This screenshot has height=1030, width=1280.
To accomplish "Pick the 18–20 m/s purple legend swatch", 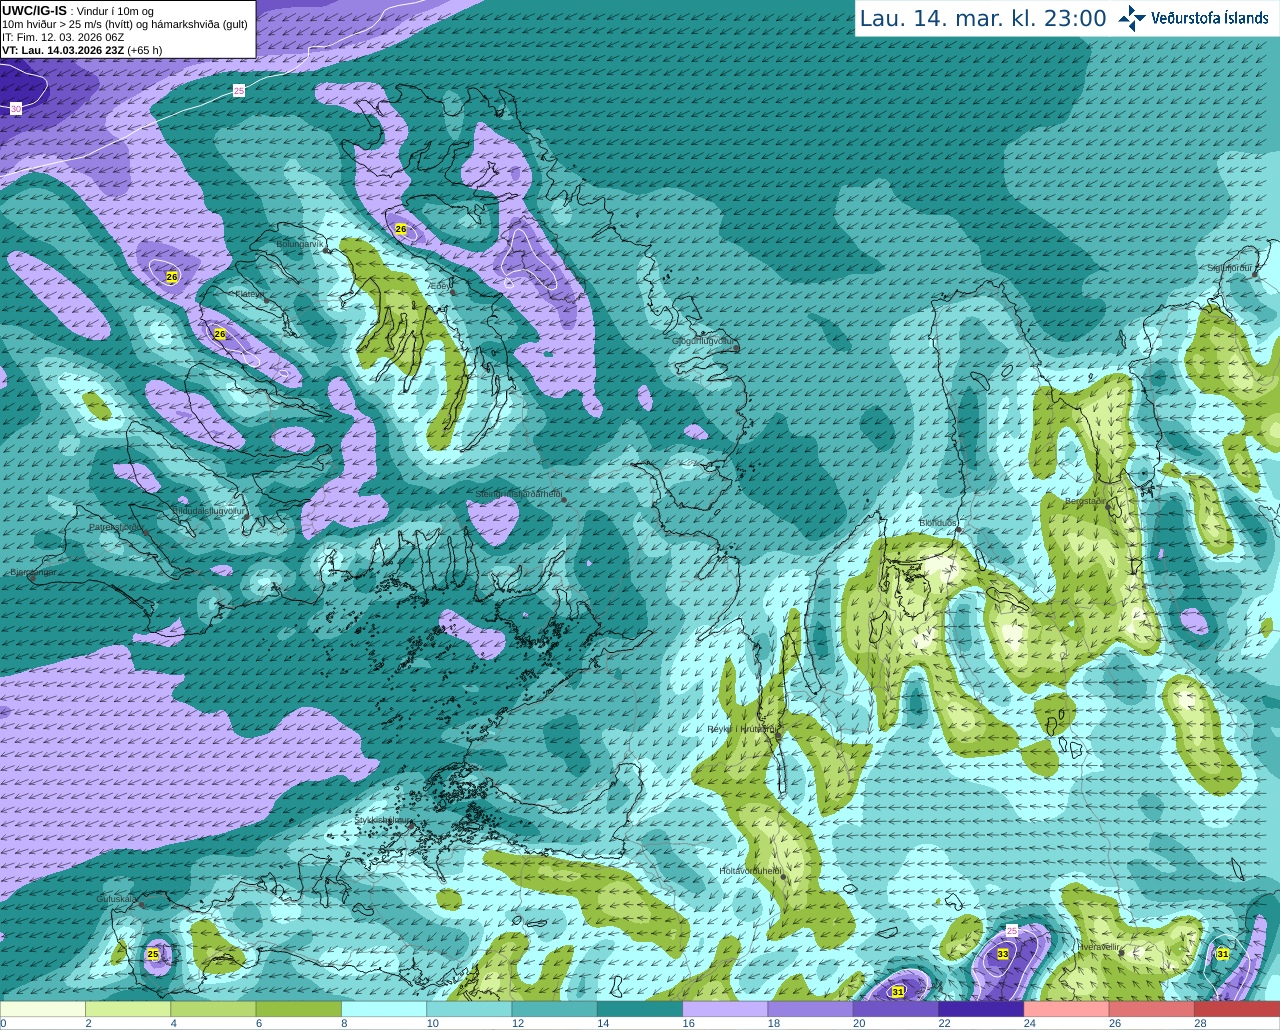I will (x=811, y=1009).
